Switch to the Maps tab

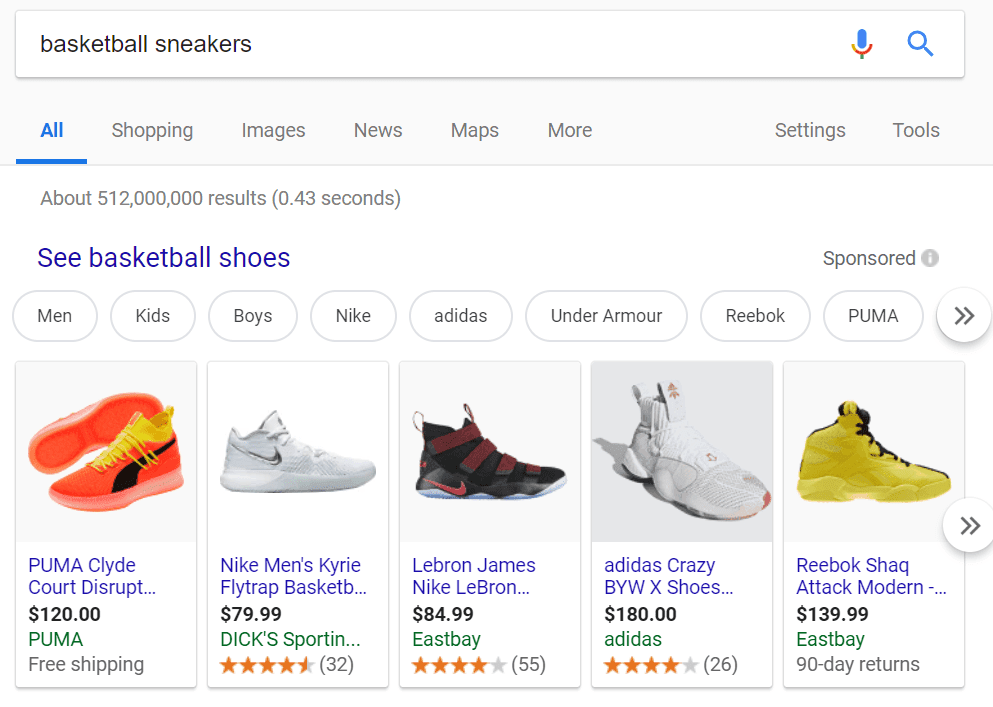point(475,131)
